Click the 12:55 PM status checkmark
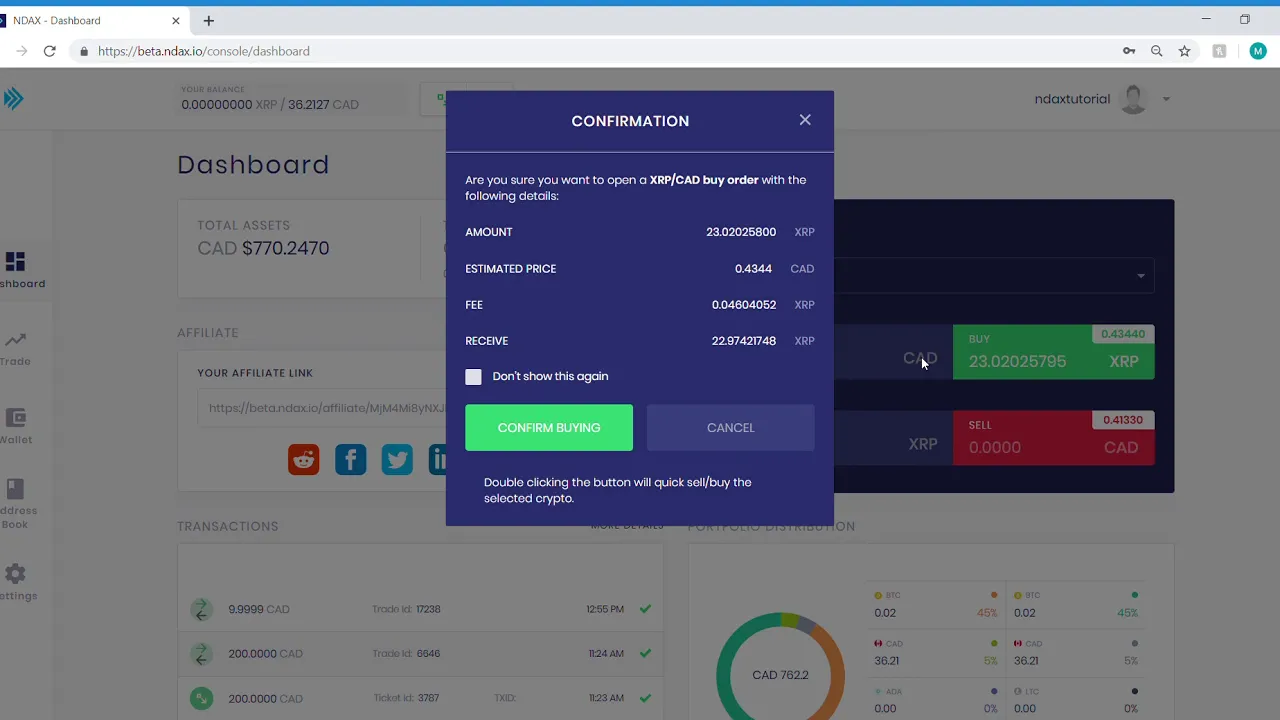The height and width of the screenshot is (720, 1280). (645, 609)
